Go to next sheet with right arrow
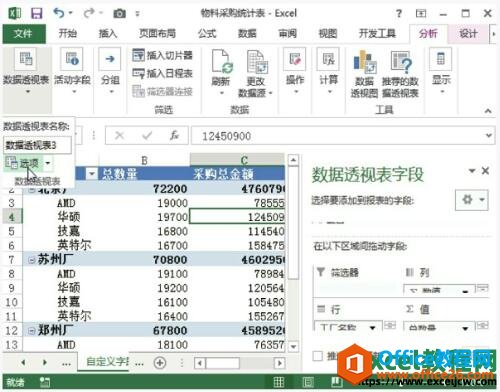Screen dimensions: 500x392 (45, 362)
